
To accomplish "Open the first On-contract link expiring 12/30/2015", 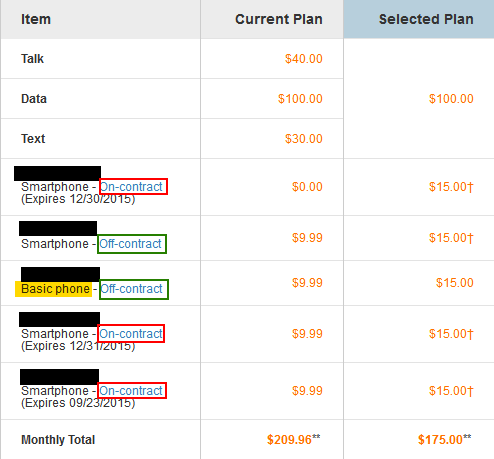I will click(x=131, y=187).
